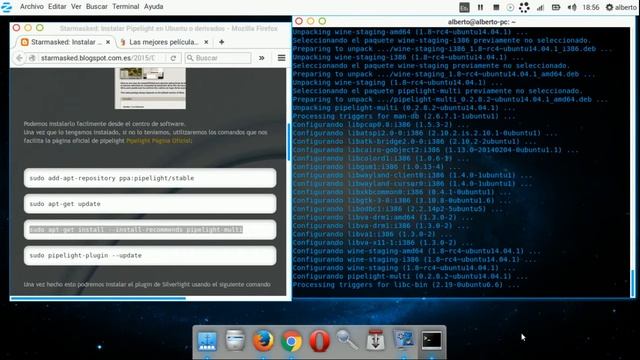Open the Firefox hamburger menu
Screen dimensions: 640x360
pos(281,58)
